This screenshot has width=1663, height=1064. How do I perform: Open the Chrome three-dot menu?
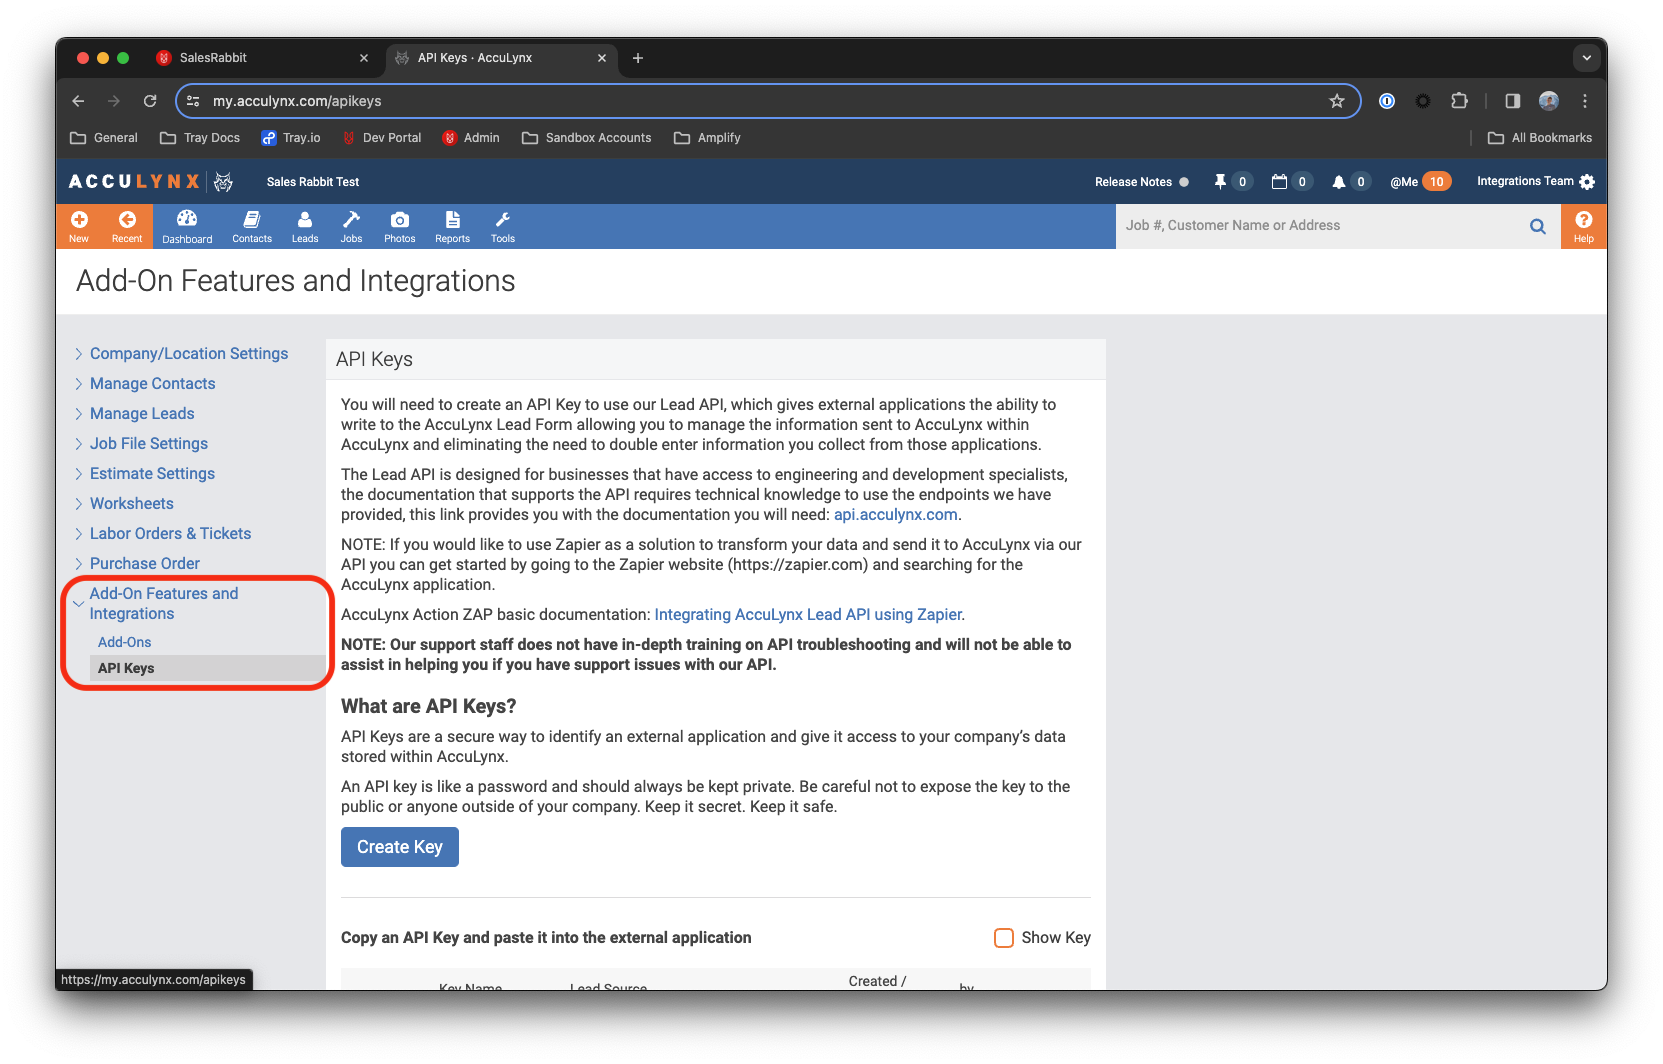tap(1585, 101)
